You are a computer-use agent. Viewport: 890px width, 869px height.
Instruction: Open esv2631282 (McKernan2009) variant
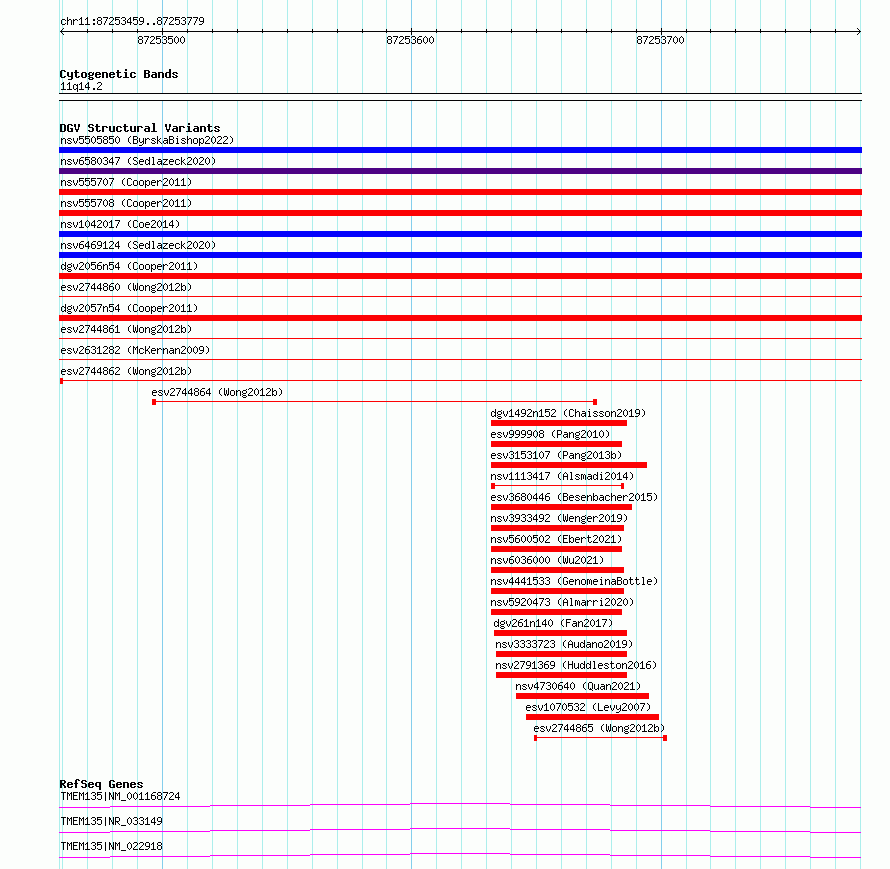click(x=135, y=350)
